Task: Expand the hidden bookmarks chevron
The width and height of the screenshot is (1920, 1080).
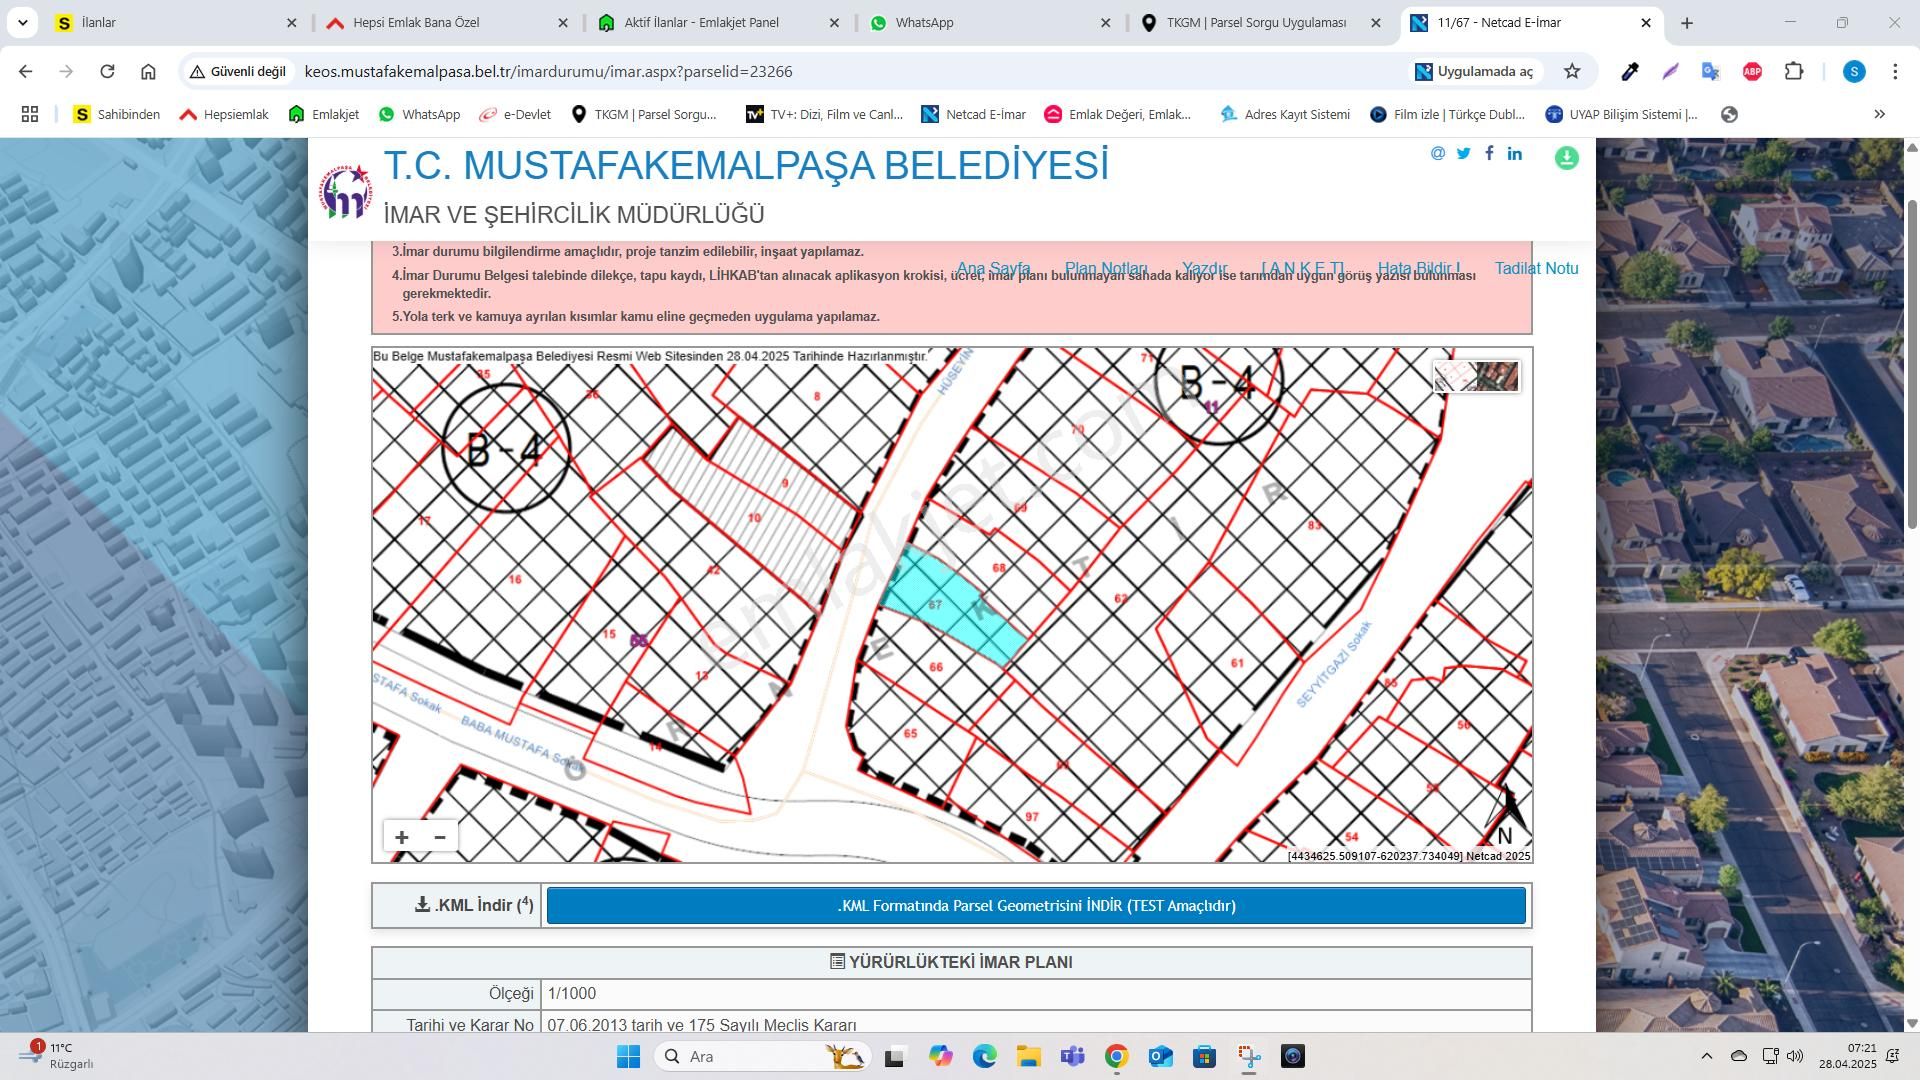Action: (1879, 114)
